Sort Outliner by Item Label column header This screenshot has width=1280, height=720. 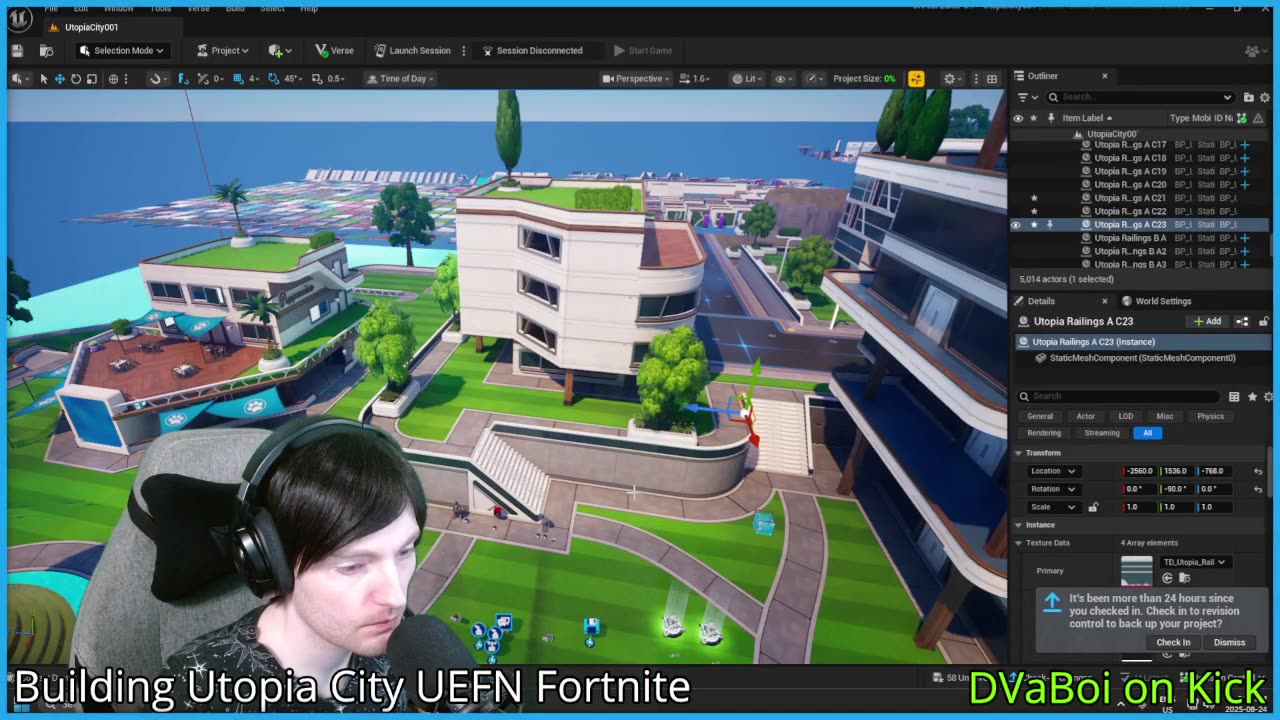click(x=1086, y=118)
